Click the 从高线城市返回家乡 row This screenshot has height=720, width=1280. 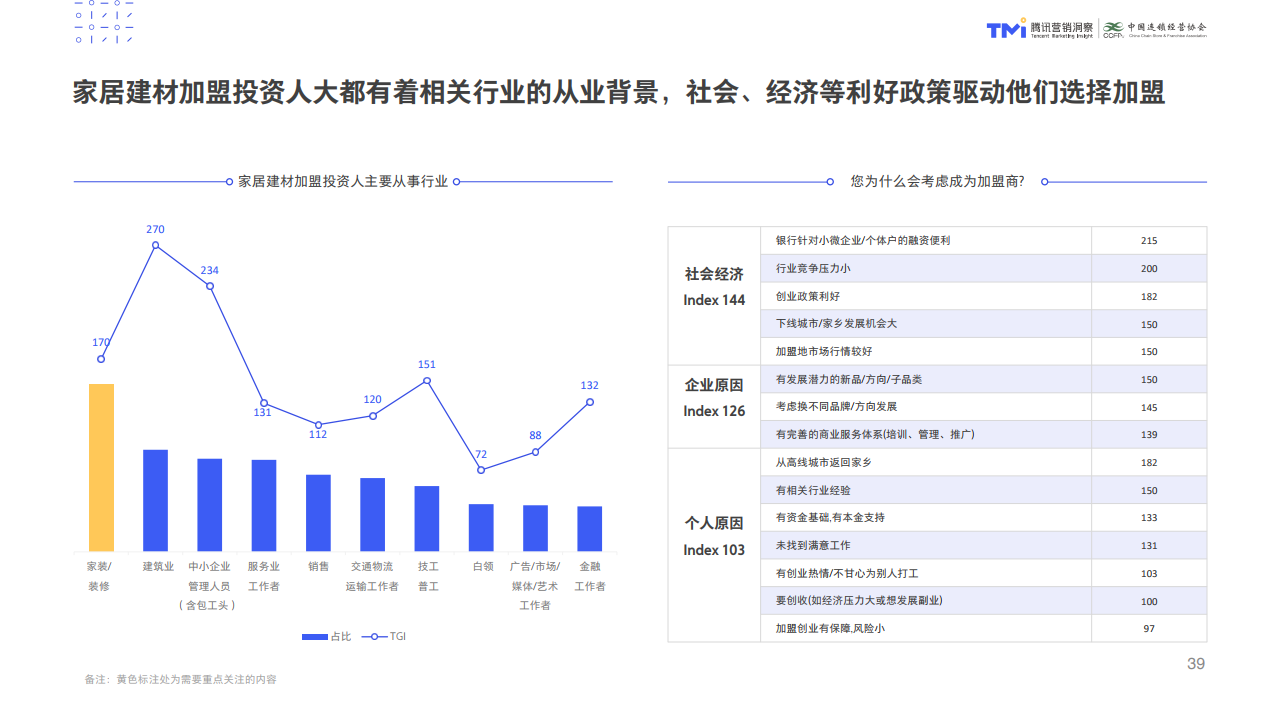[925, 462]
